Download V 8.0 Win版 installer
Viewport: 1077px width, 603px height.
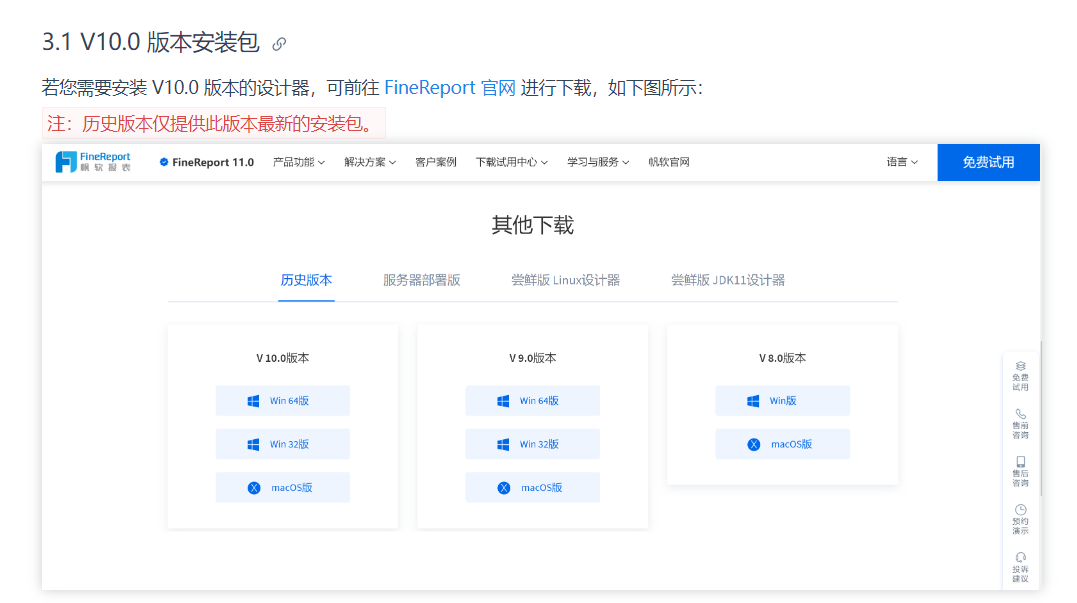coord(782,400)
